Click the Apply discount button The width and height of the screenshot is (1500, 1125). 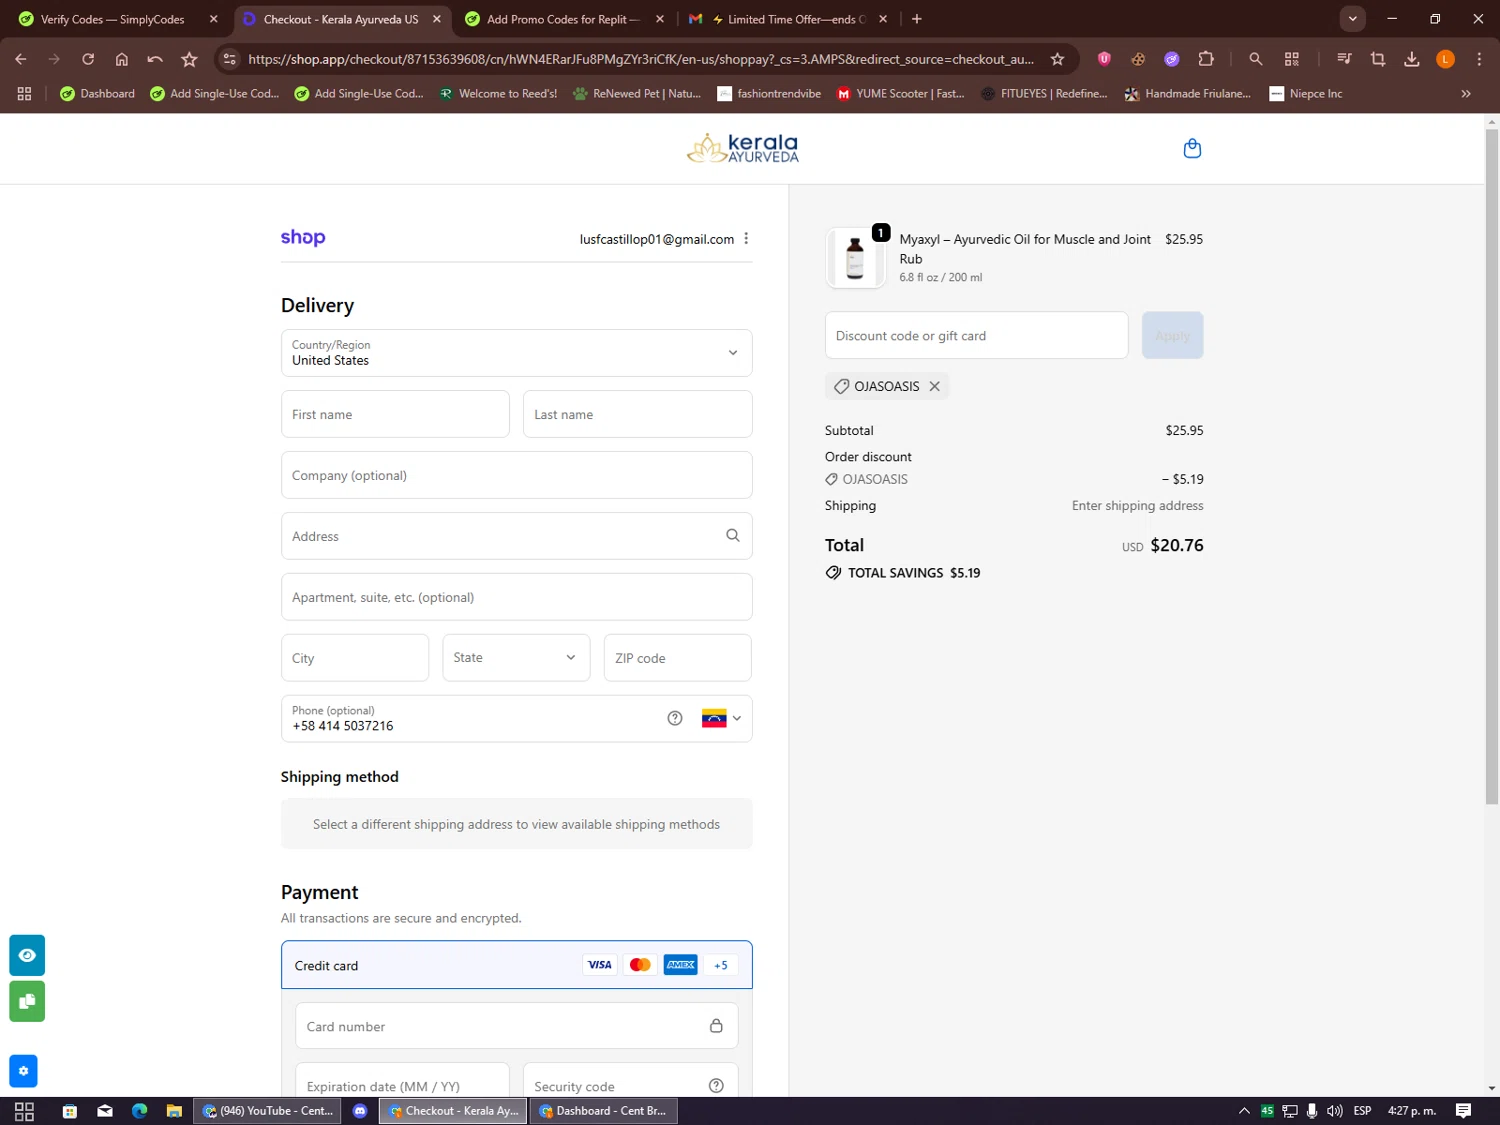click(x=1172, y=335)
